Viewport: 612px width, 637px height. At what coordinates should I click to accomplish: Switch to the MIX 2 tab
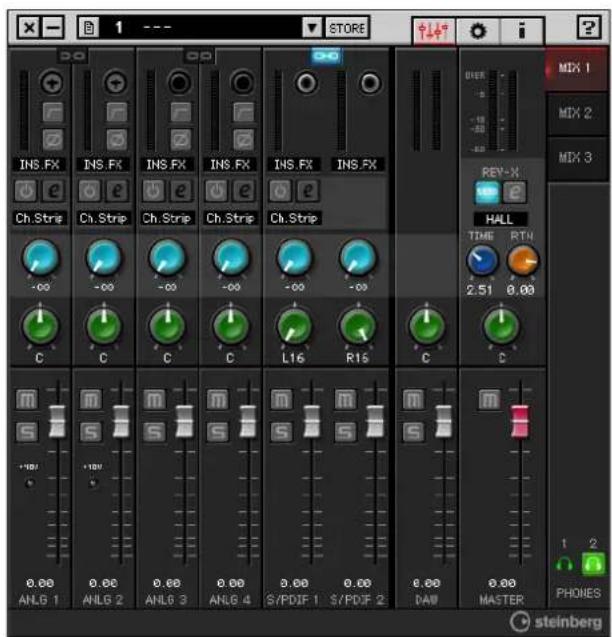[576, 113]
